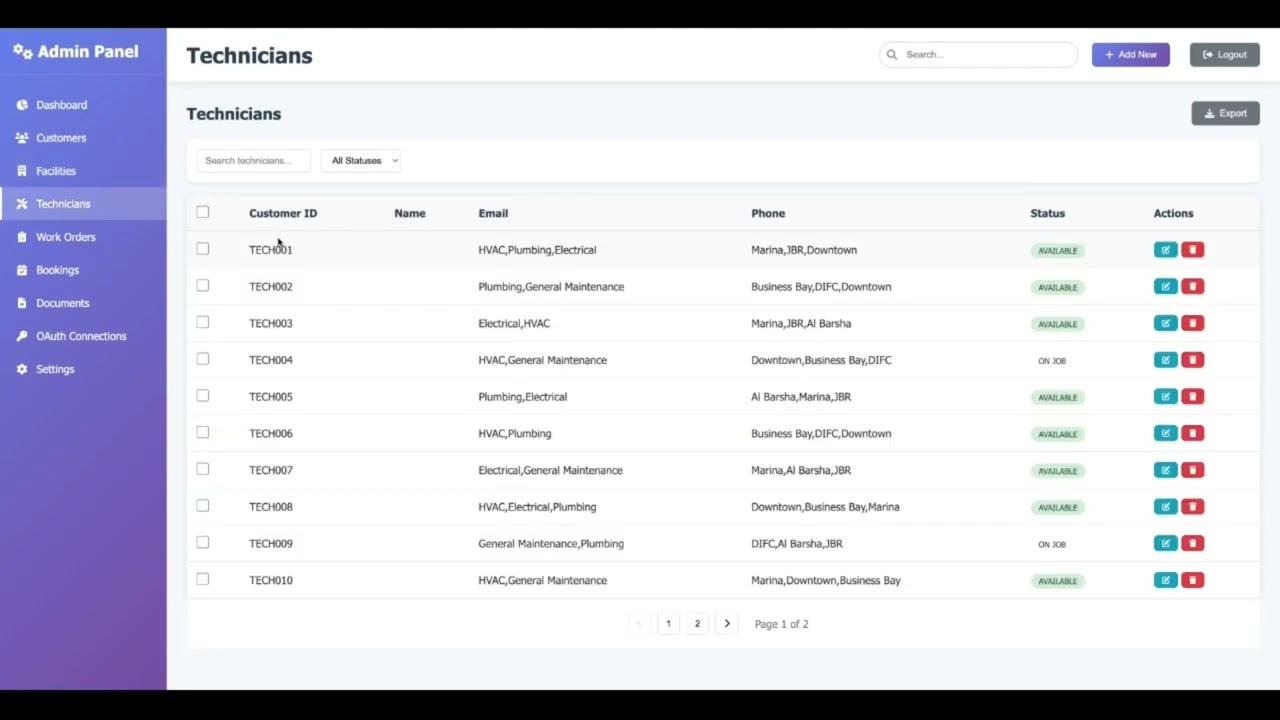This screenshot has height=720, width=1280.
Task: Click the Search technicians input field
Action: click(x=254, y=160)
